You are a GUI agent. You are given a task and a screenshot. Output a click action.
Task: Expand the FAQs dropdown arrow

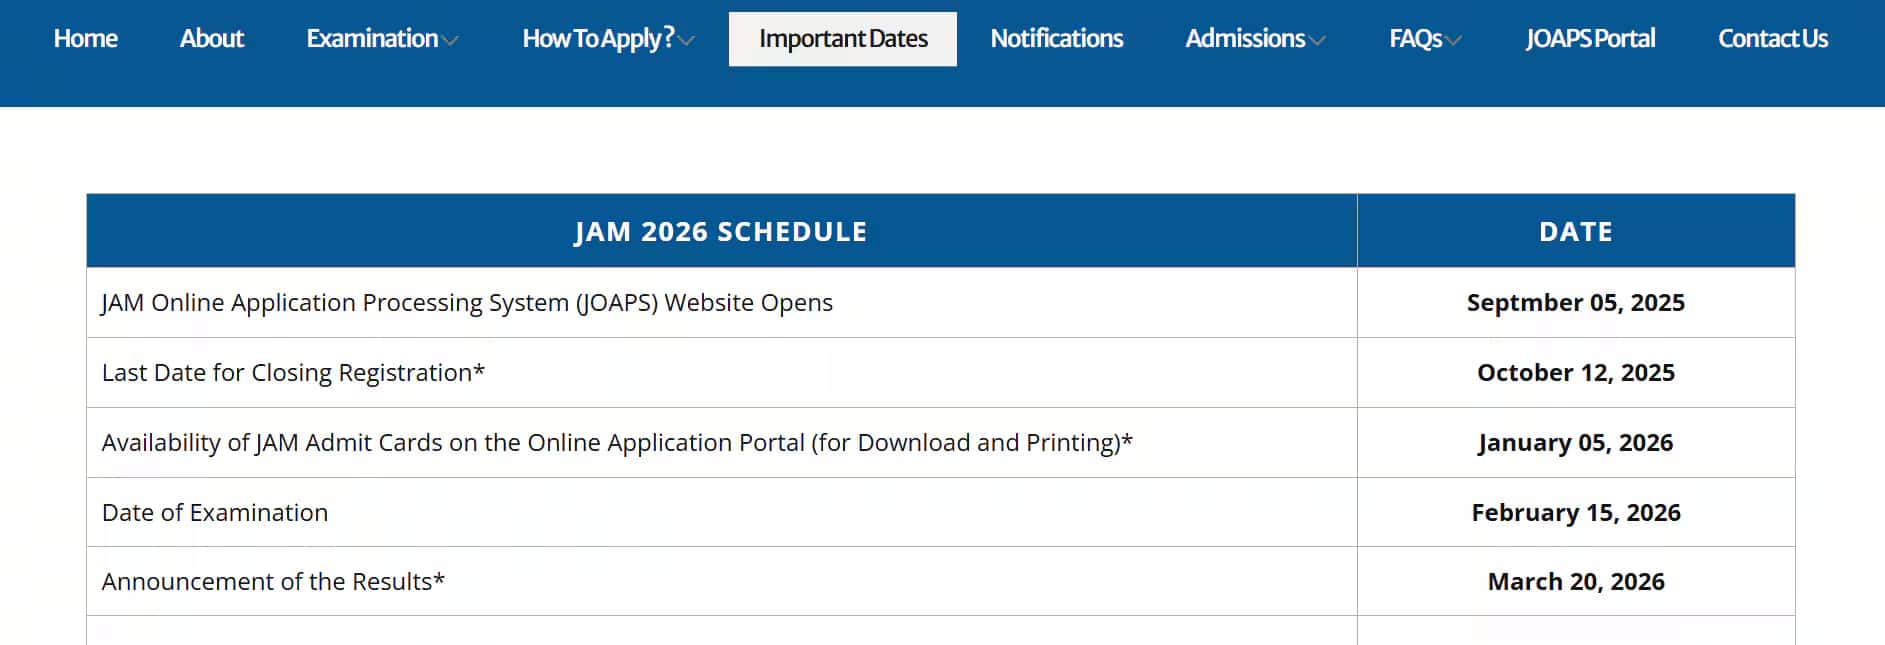(x=1454, y=41)
